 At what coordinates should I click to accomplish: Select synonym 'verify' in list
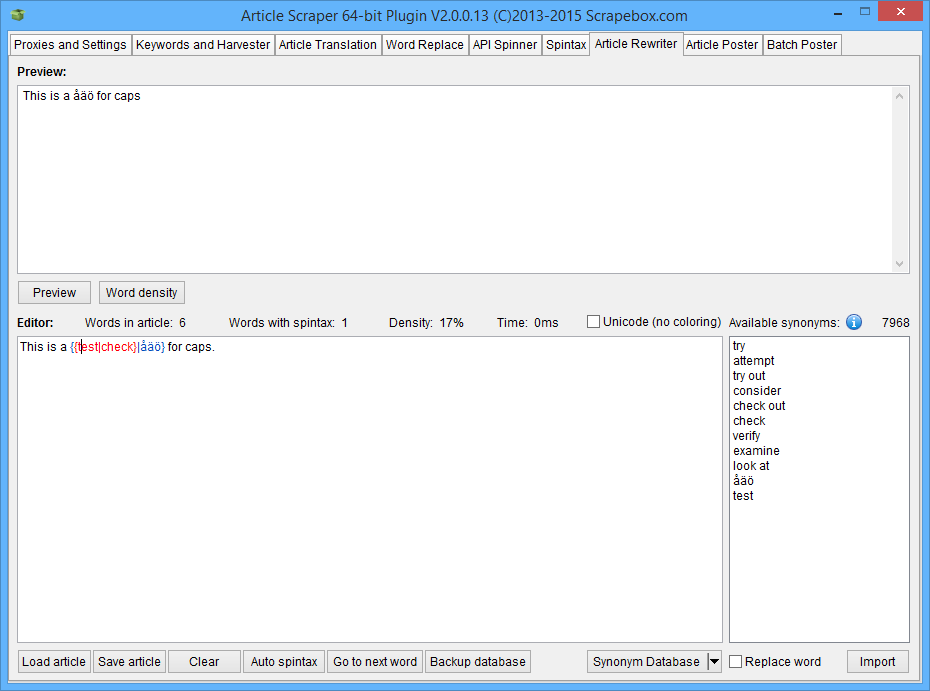(x=746, y=436)
